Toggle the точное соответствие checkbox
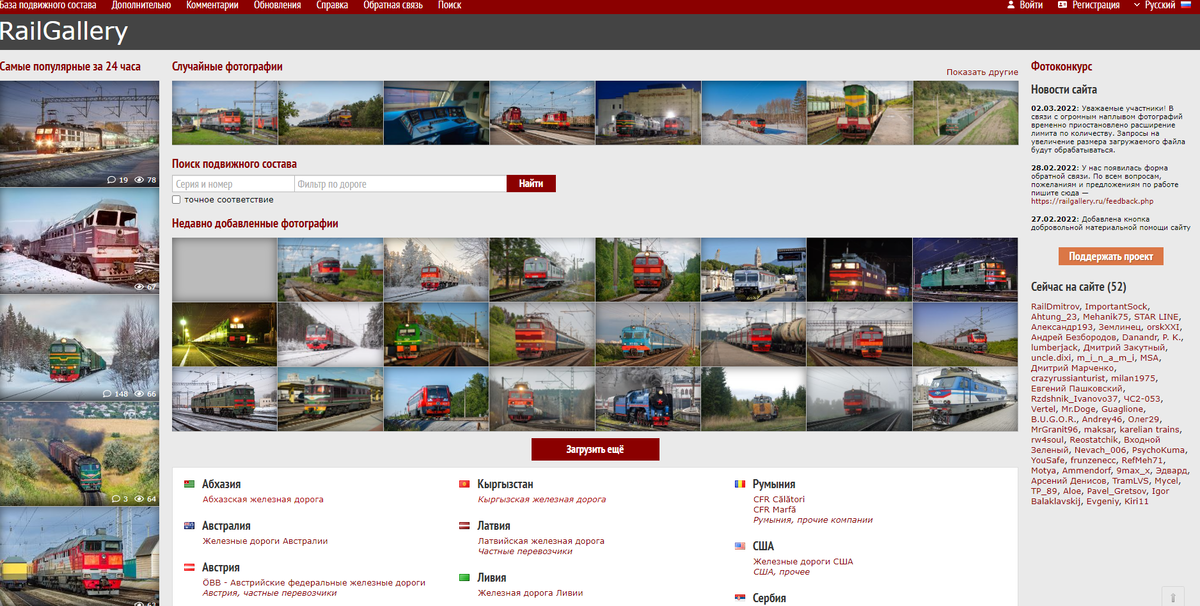 (176, 200)
